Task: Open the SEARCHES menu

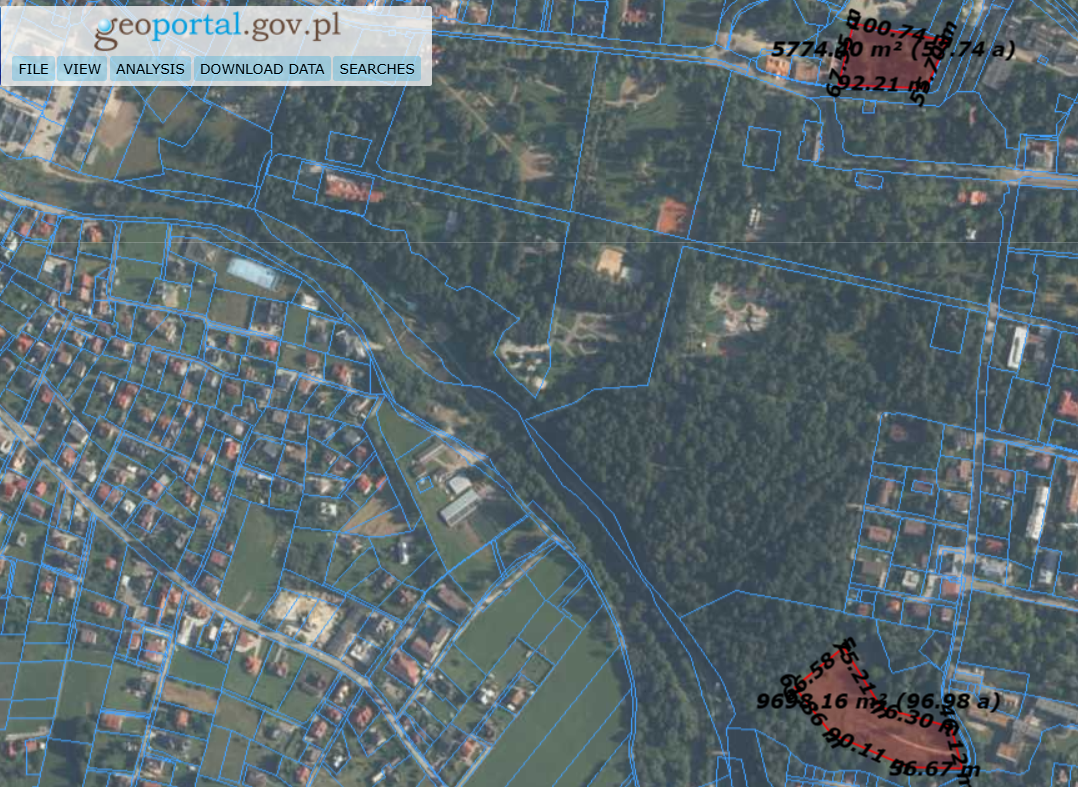Action: 376,69
